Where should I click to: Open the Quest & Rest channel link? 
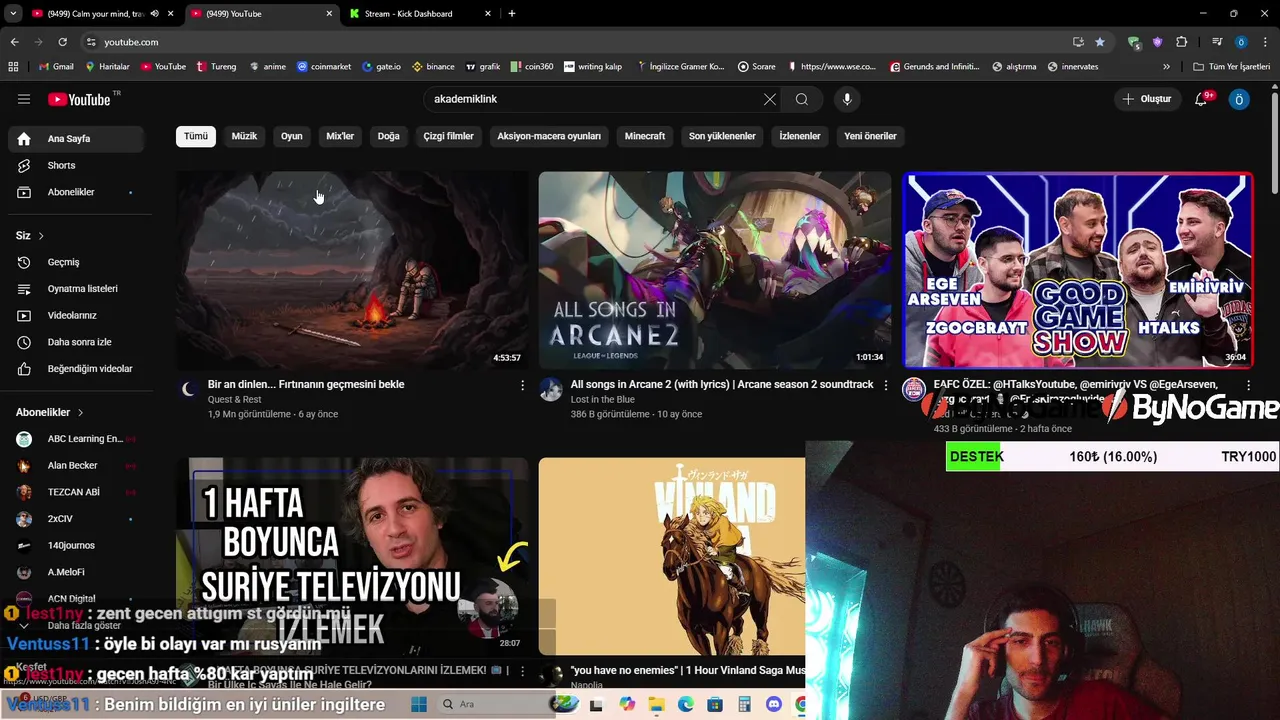(234, 400)
